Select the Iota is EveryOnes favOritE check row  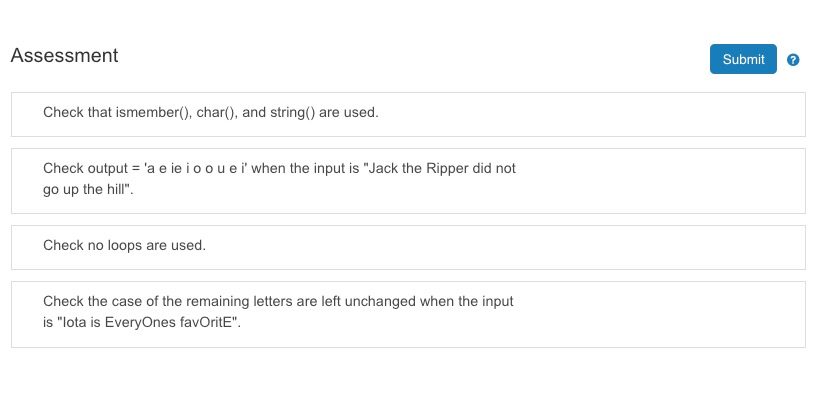[x=409, y=314]
